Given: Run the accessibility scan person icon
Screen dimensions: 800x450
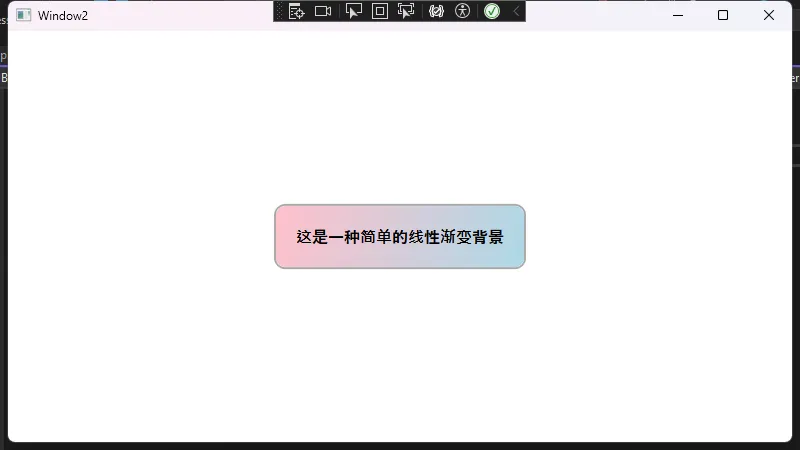Looking at the screenshot, I should (462, 11).
